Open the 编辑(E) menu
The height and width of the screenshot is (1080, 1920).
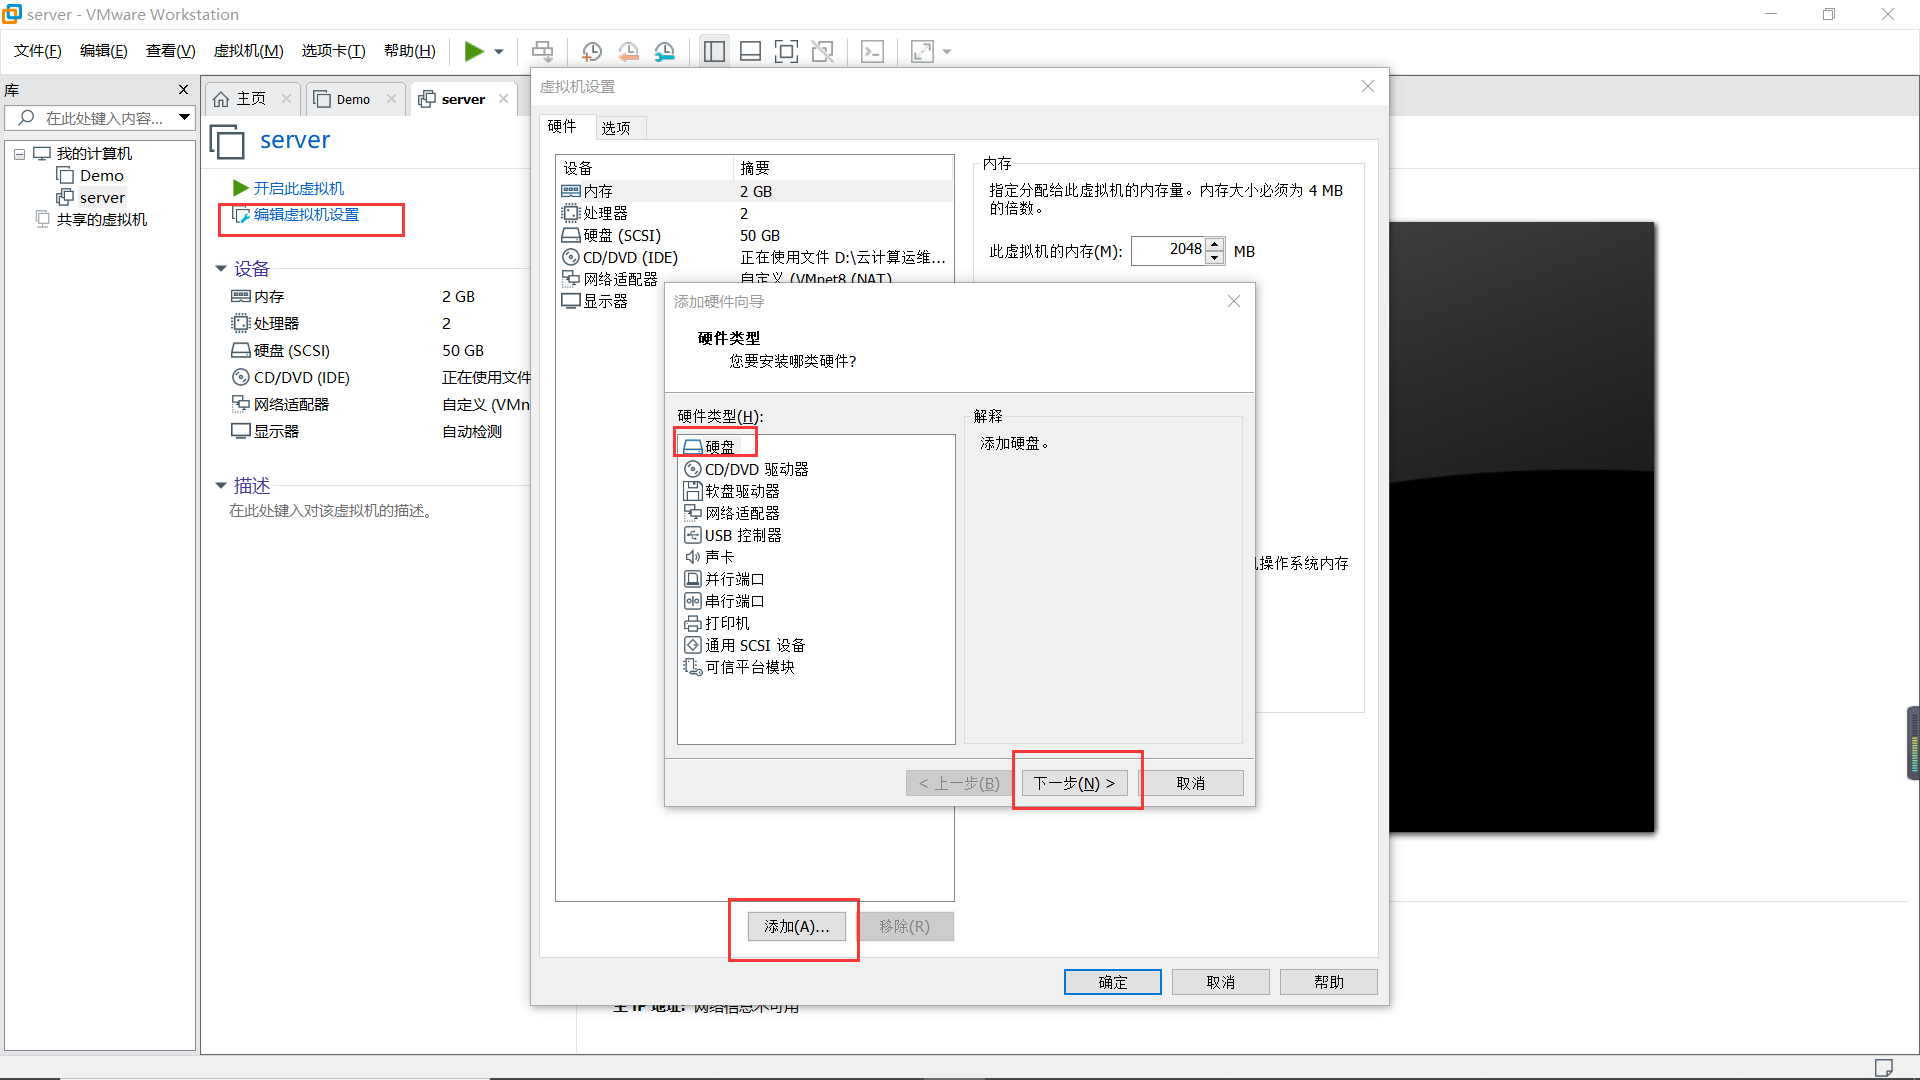tap(103, 51)
